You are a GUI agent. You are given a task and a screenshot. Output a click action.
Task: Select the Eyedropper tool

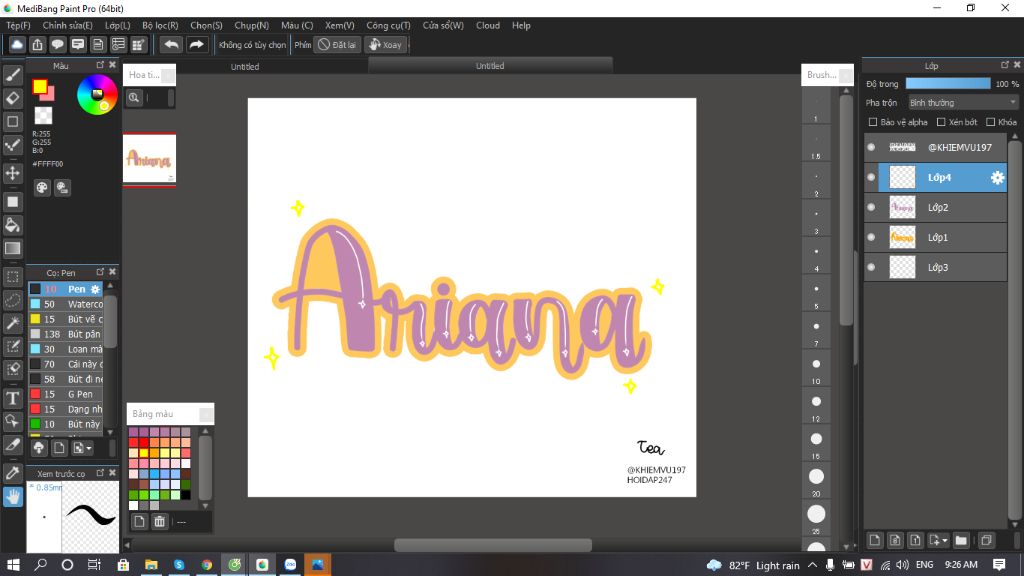(x=12, y=473)
